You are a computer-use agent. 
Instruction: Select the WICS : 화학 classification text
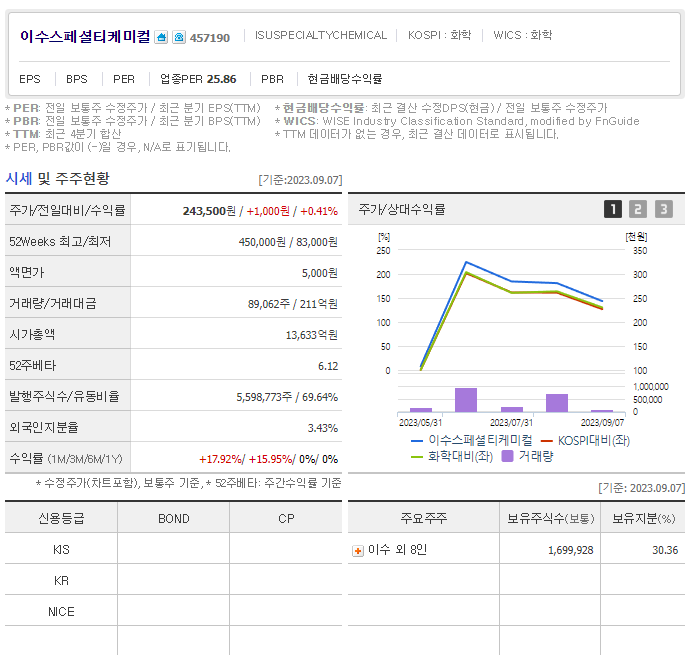tap(522, 35)
